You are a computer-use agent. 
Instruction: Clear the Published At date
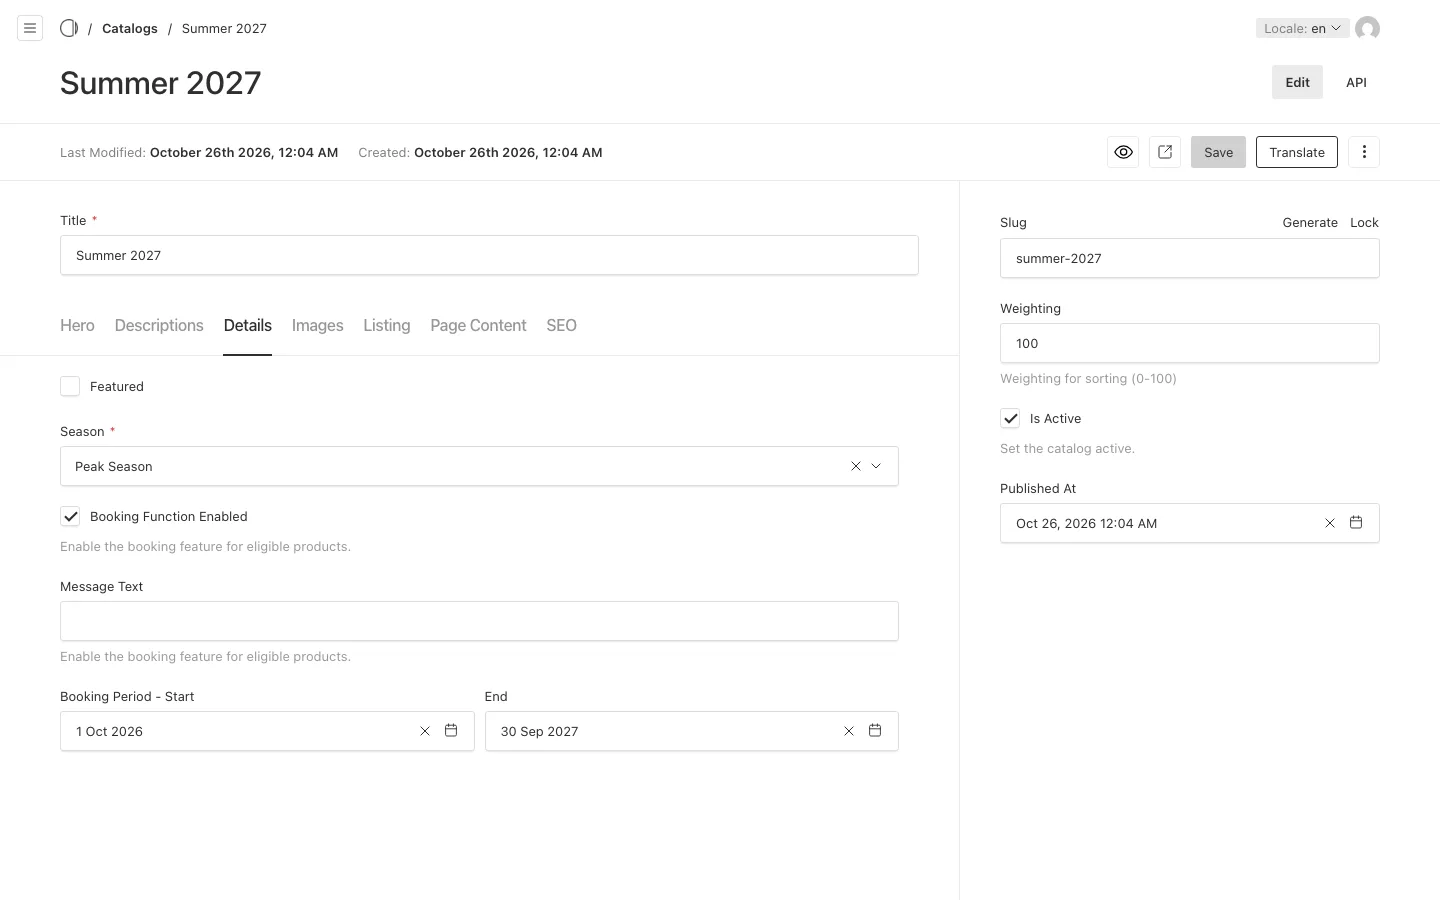tap(1330, 523)
